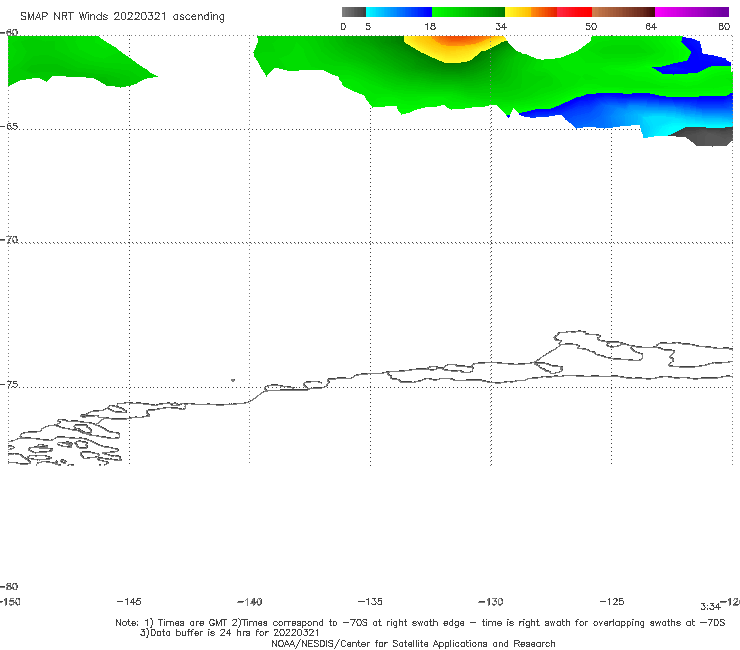The height and width of the screenshot is (650, 740).
Task: Click the latitude label '-70'
Action: (9, 240)
